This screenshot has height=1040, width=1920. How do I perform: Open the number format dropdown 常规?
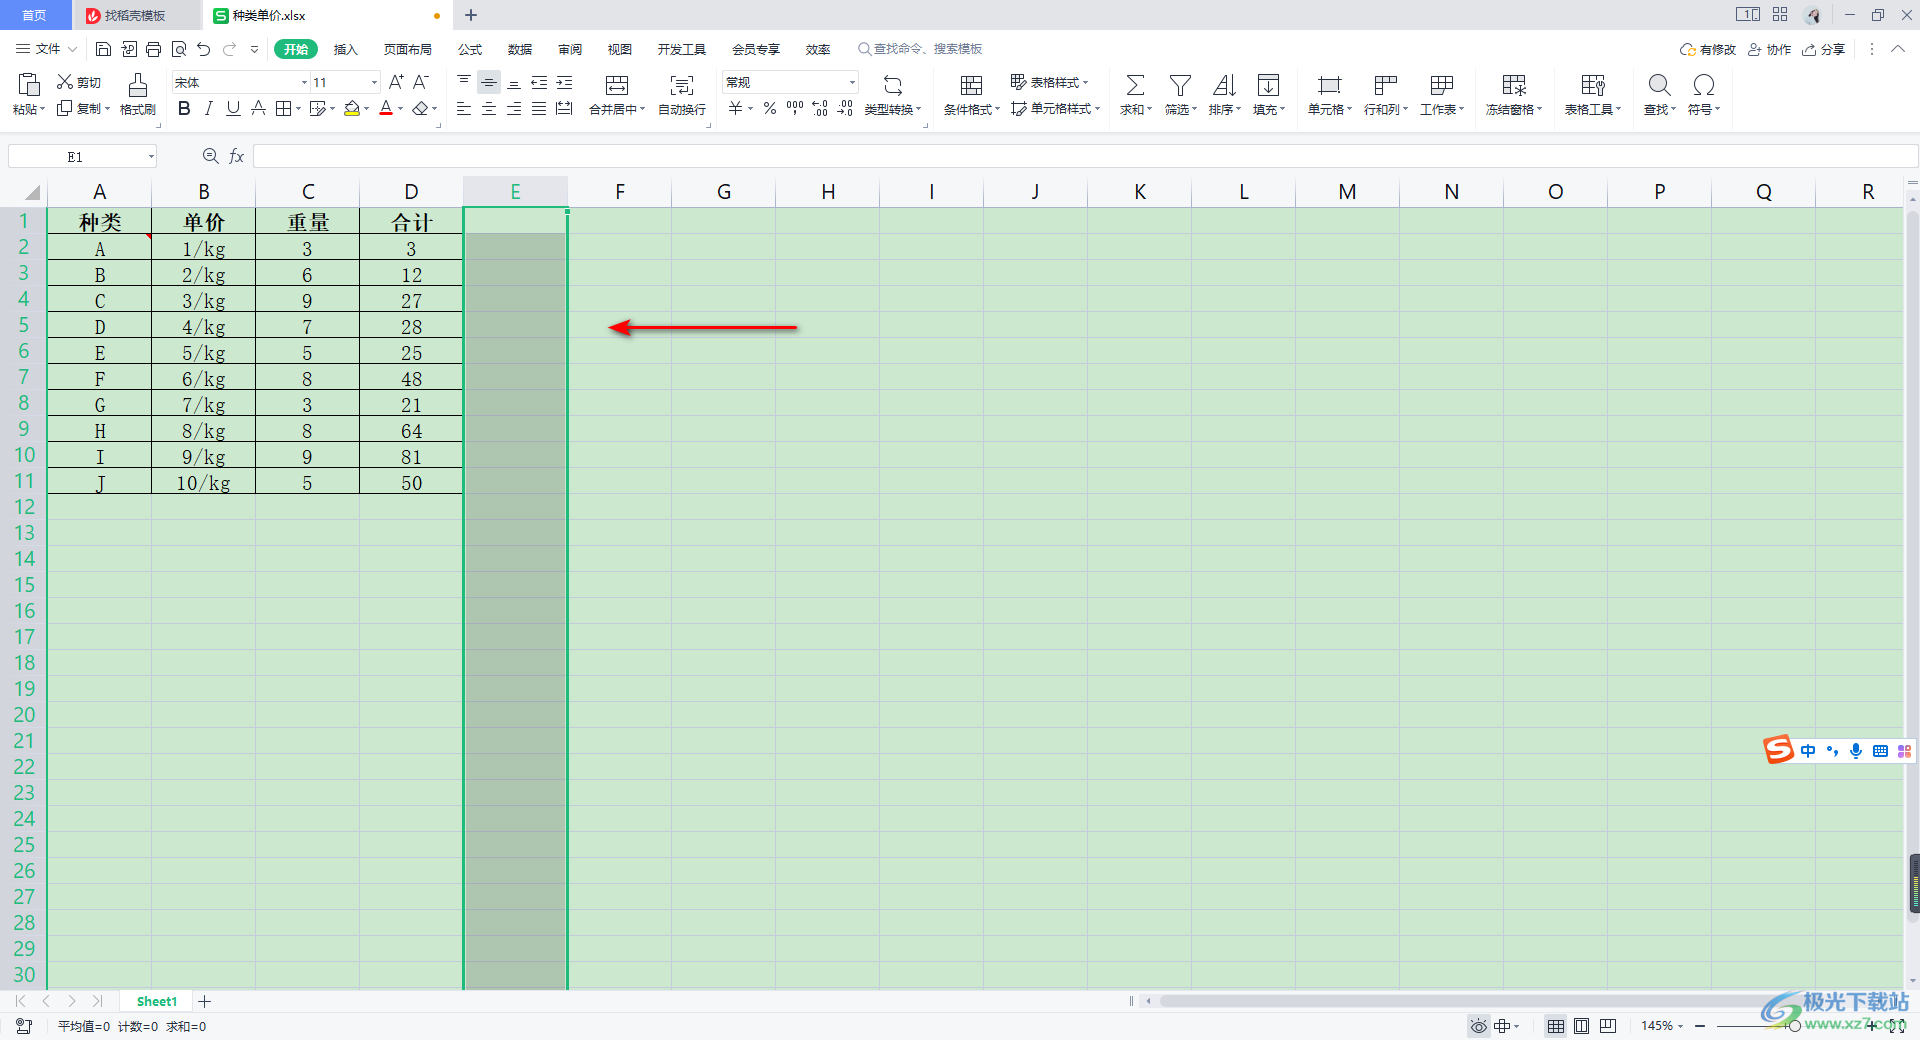click(852, 82)
